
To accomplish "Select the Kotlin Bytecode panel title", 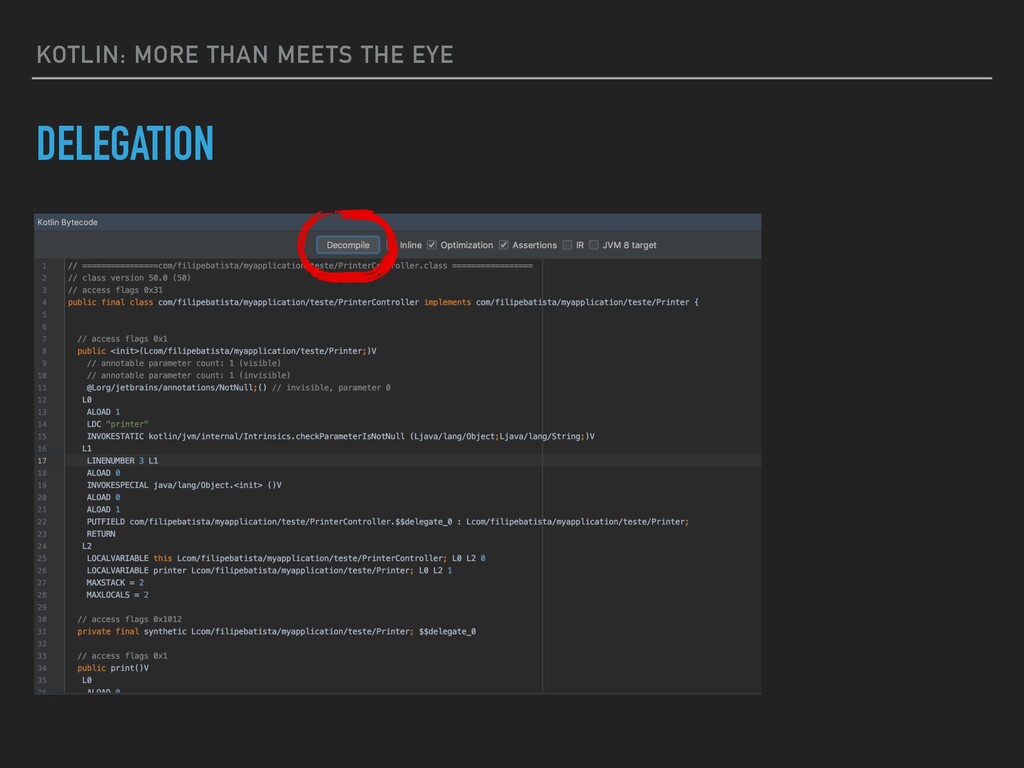I will [67, 222].
